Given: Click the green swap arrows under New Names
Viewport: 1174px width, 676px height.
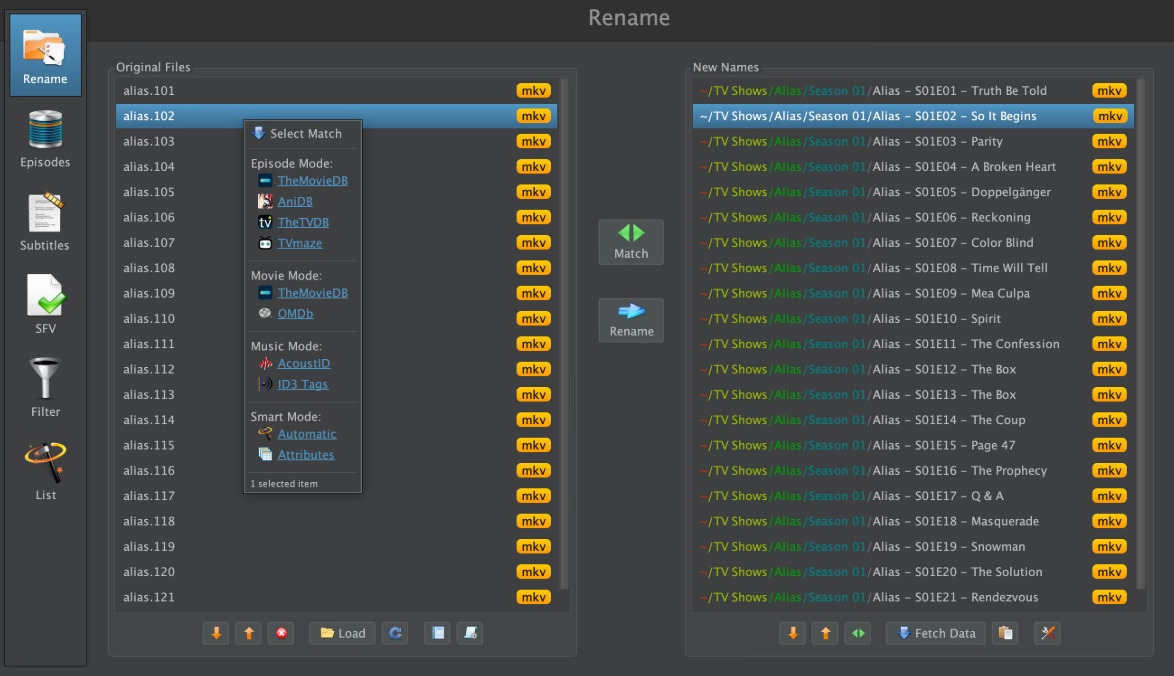Looking at the screenshot, I should (x=858, y=633).
